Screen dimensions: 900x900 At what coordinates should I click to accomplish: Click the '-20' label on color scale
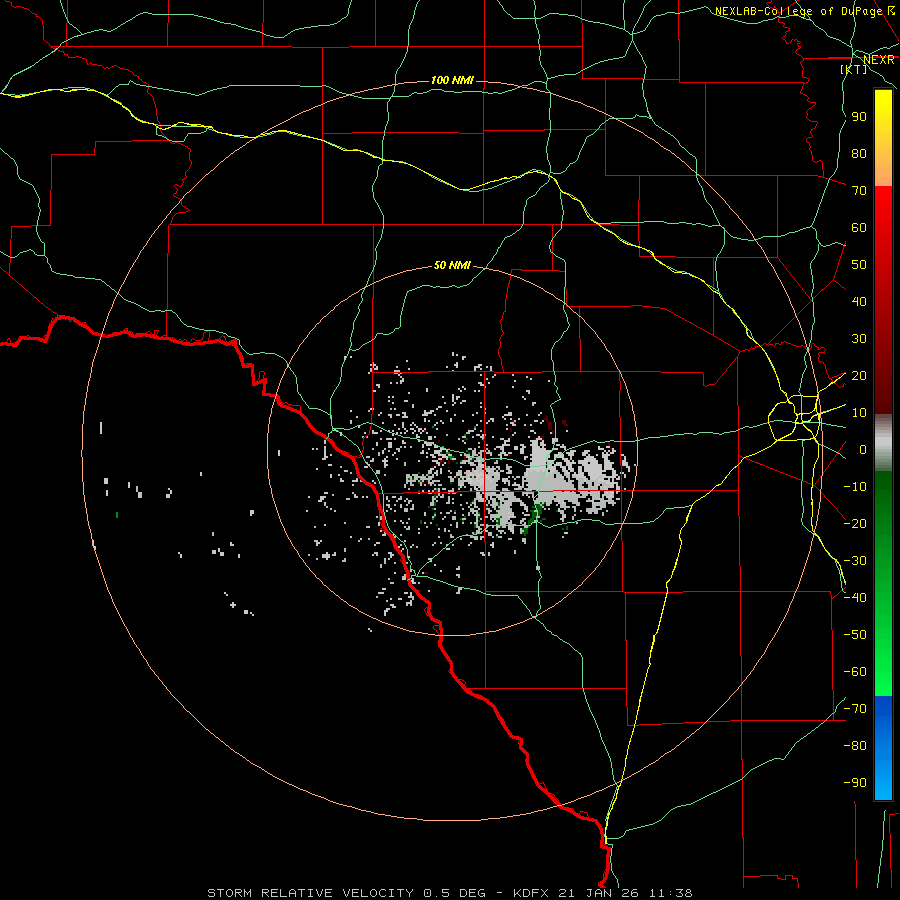point(855,523)
